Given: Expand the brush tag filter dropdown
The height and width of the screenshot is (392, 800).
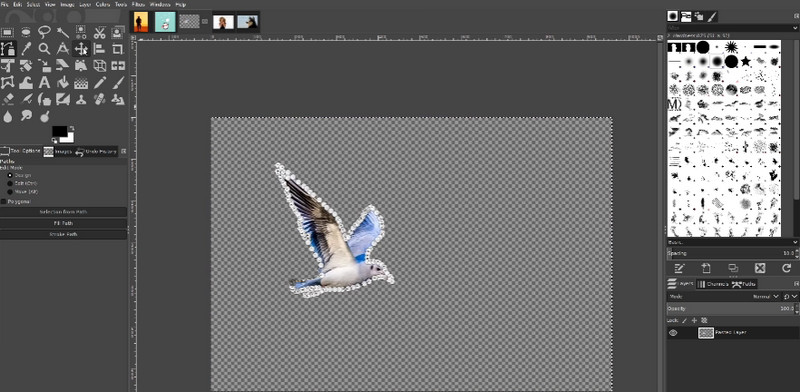Looking at the screenshot, I should 732,28.
